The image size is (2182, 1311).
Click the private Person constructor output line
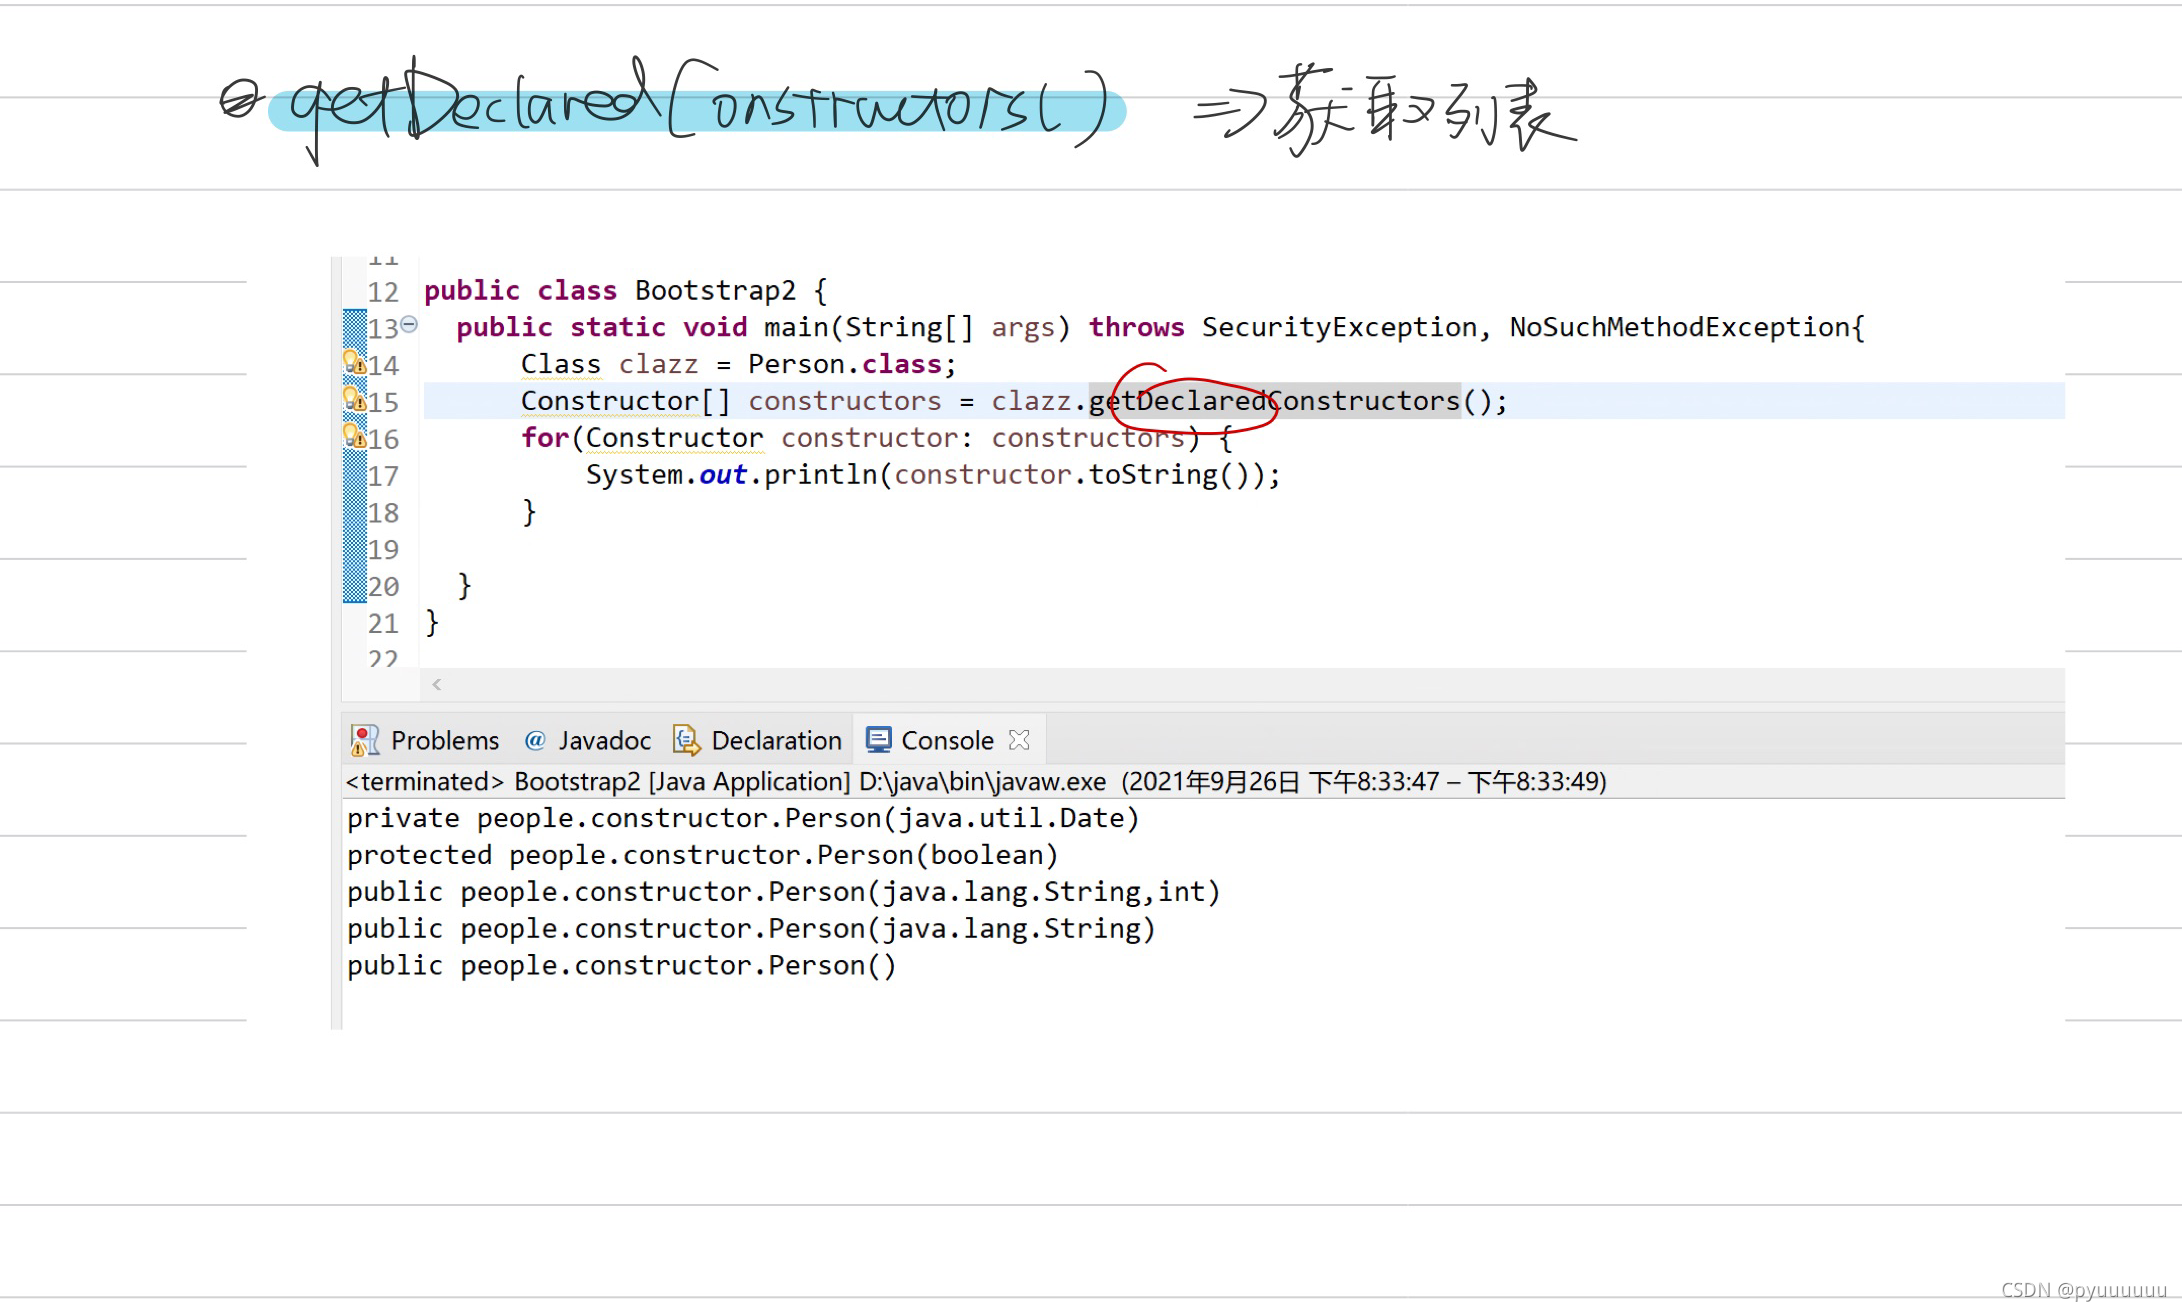742,818
